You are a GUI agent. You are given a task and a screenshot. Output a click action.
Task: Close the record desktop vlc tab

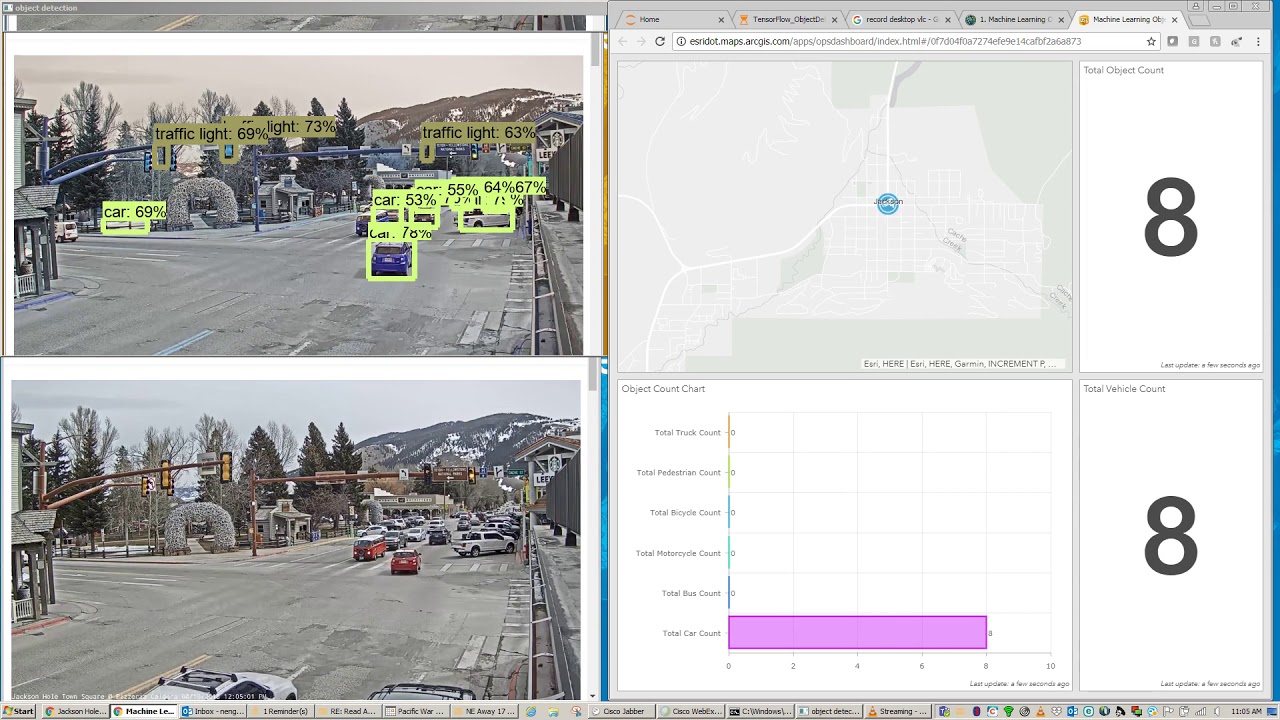[x=948, y=19]
